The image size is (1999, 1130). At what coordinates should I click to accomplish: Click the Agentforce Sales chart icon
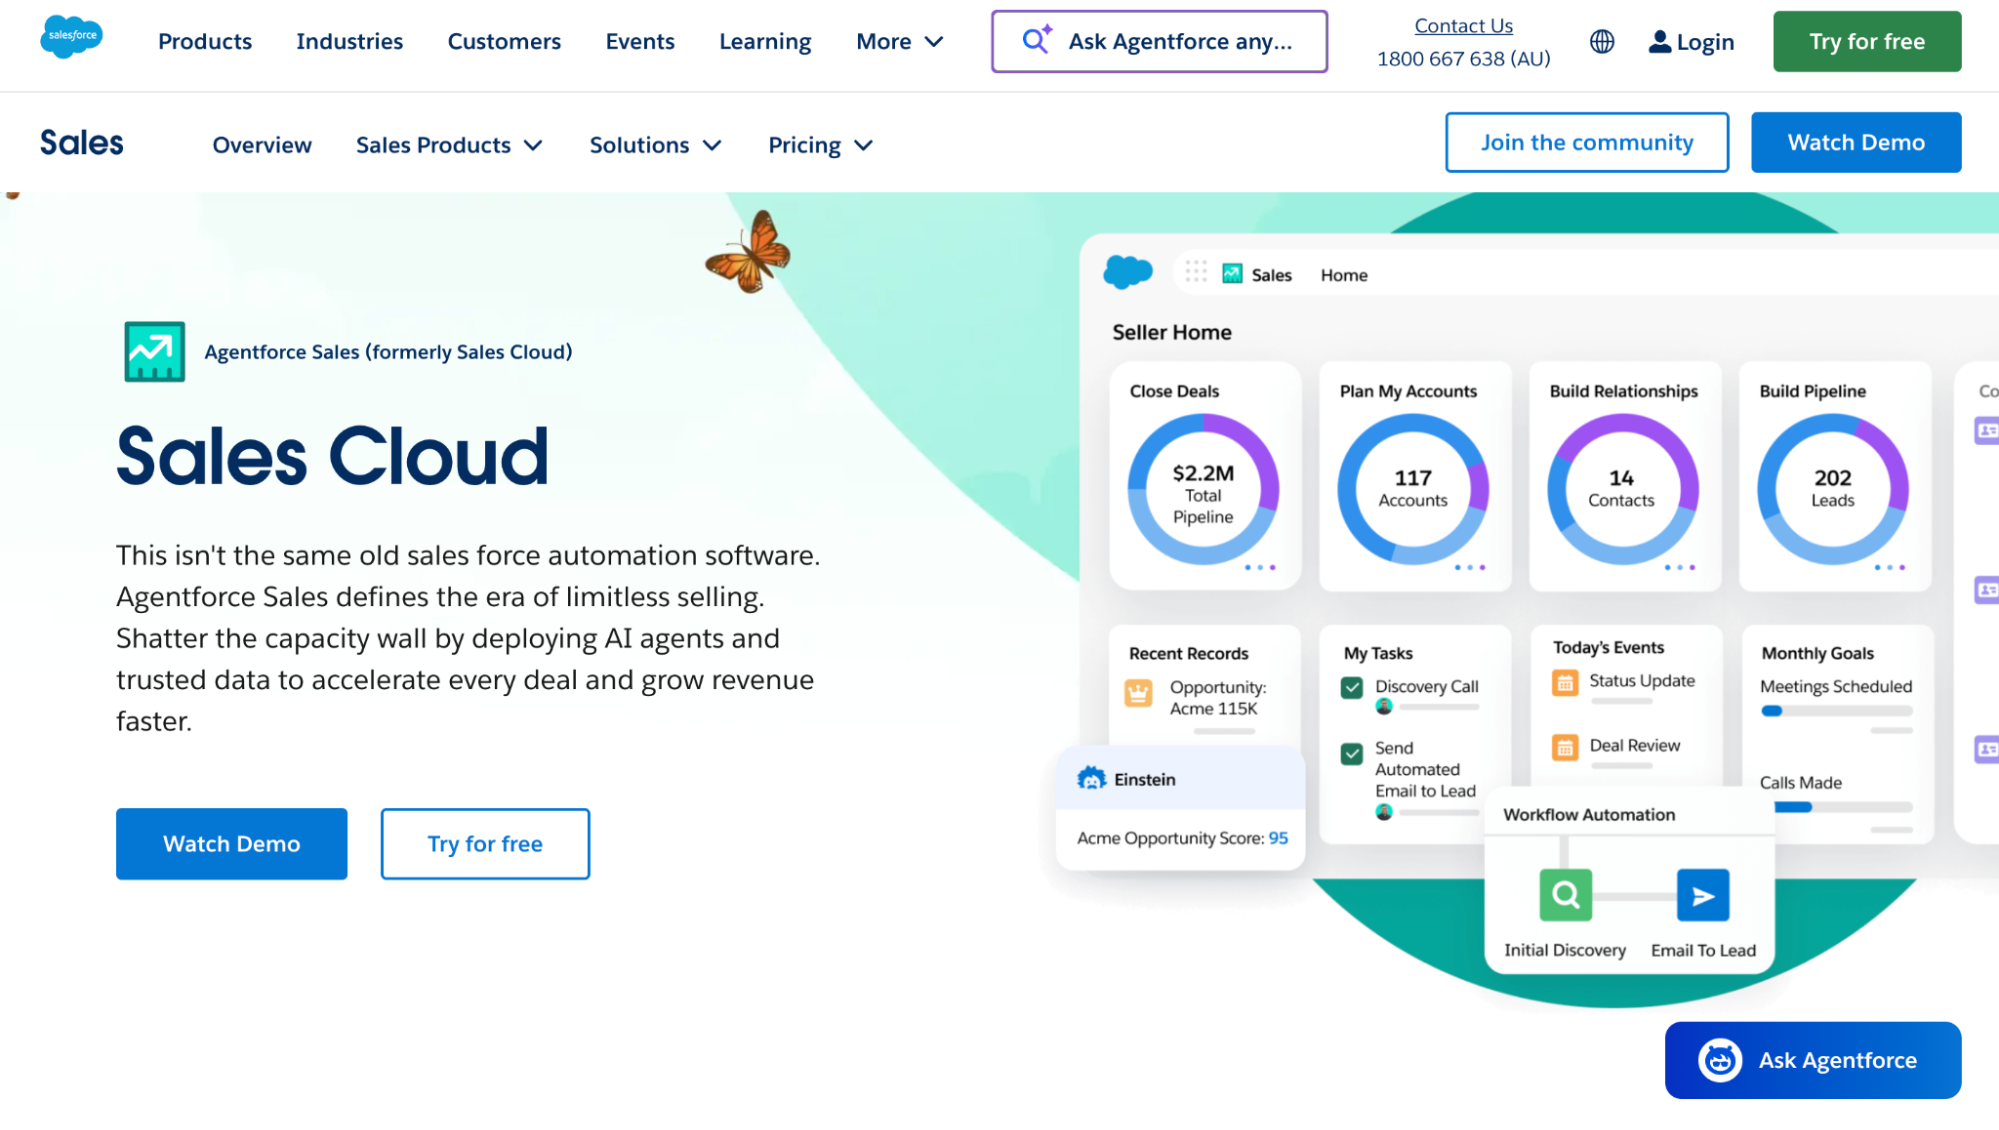coord(154,351)
